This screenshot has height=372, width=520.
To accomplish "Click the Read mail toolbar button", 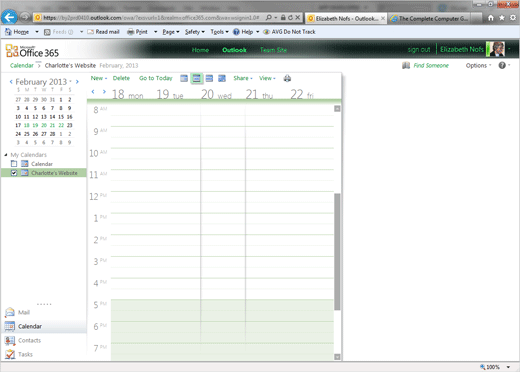I will pos(103,32).
